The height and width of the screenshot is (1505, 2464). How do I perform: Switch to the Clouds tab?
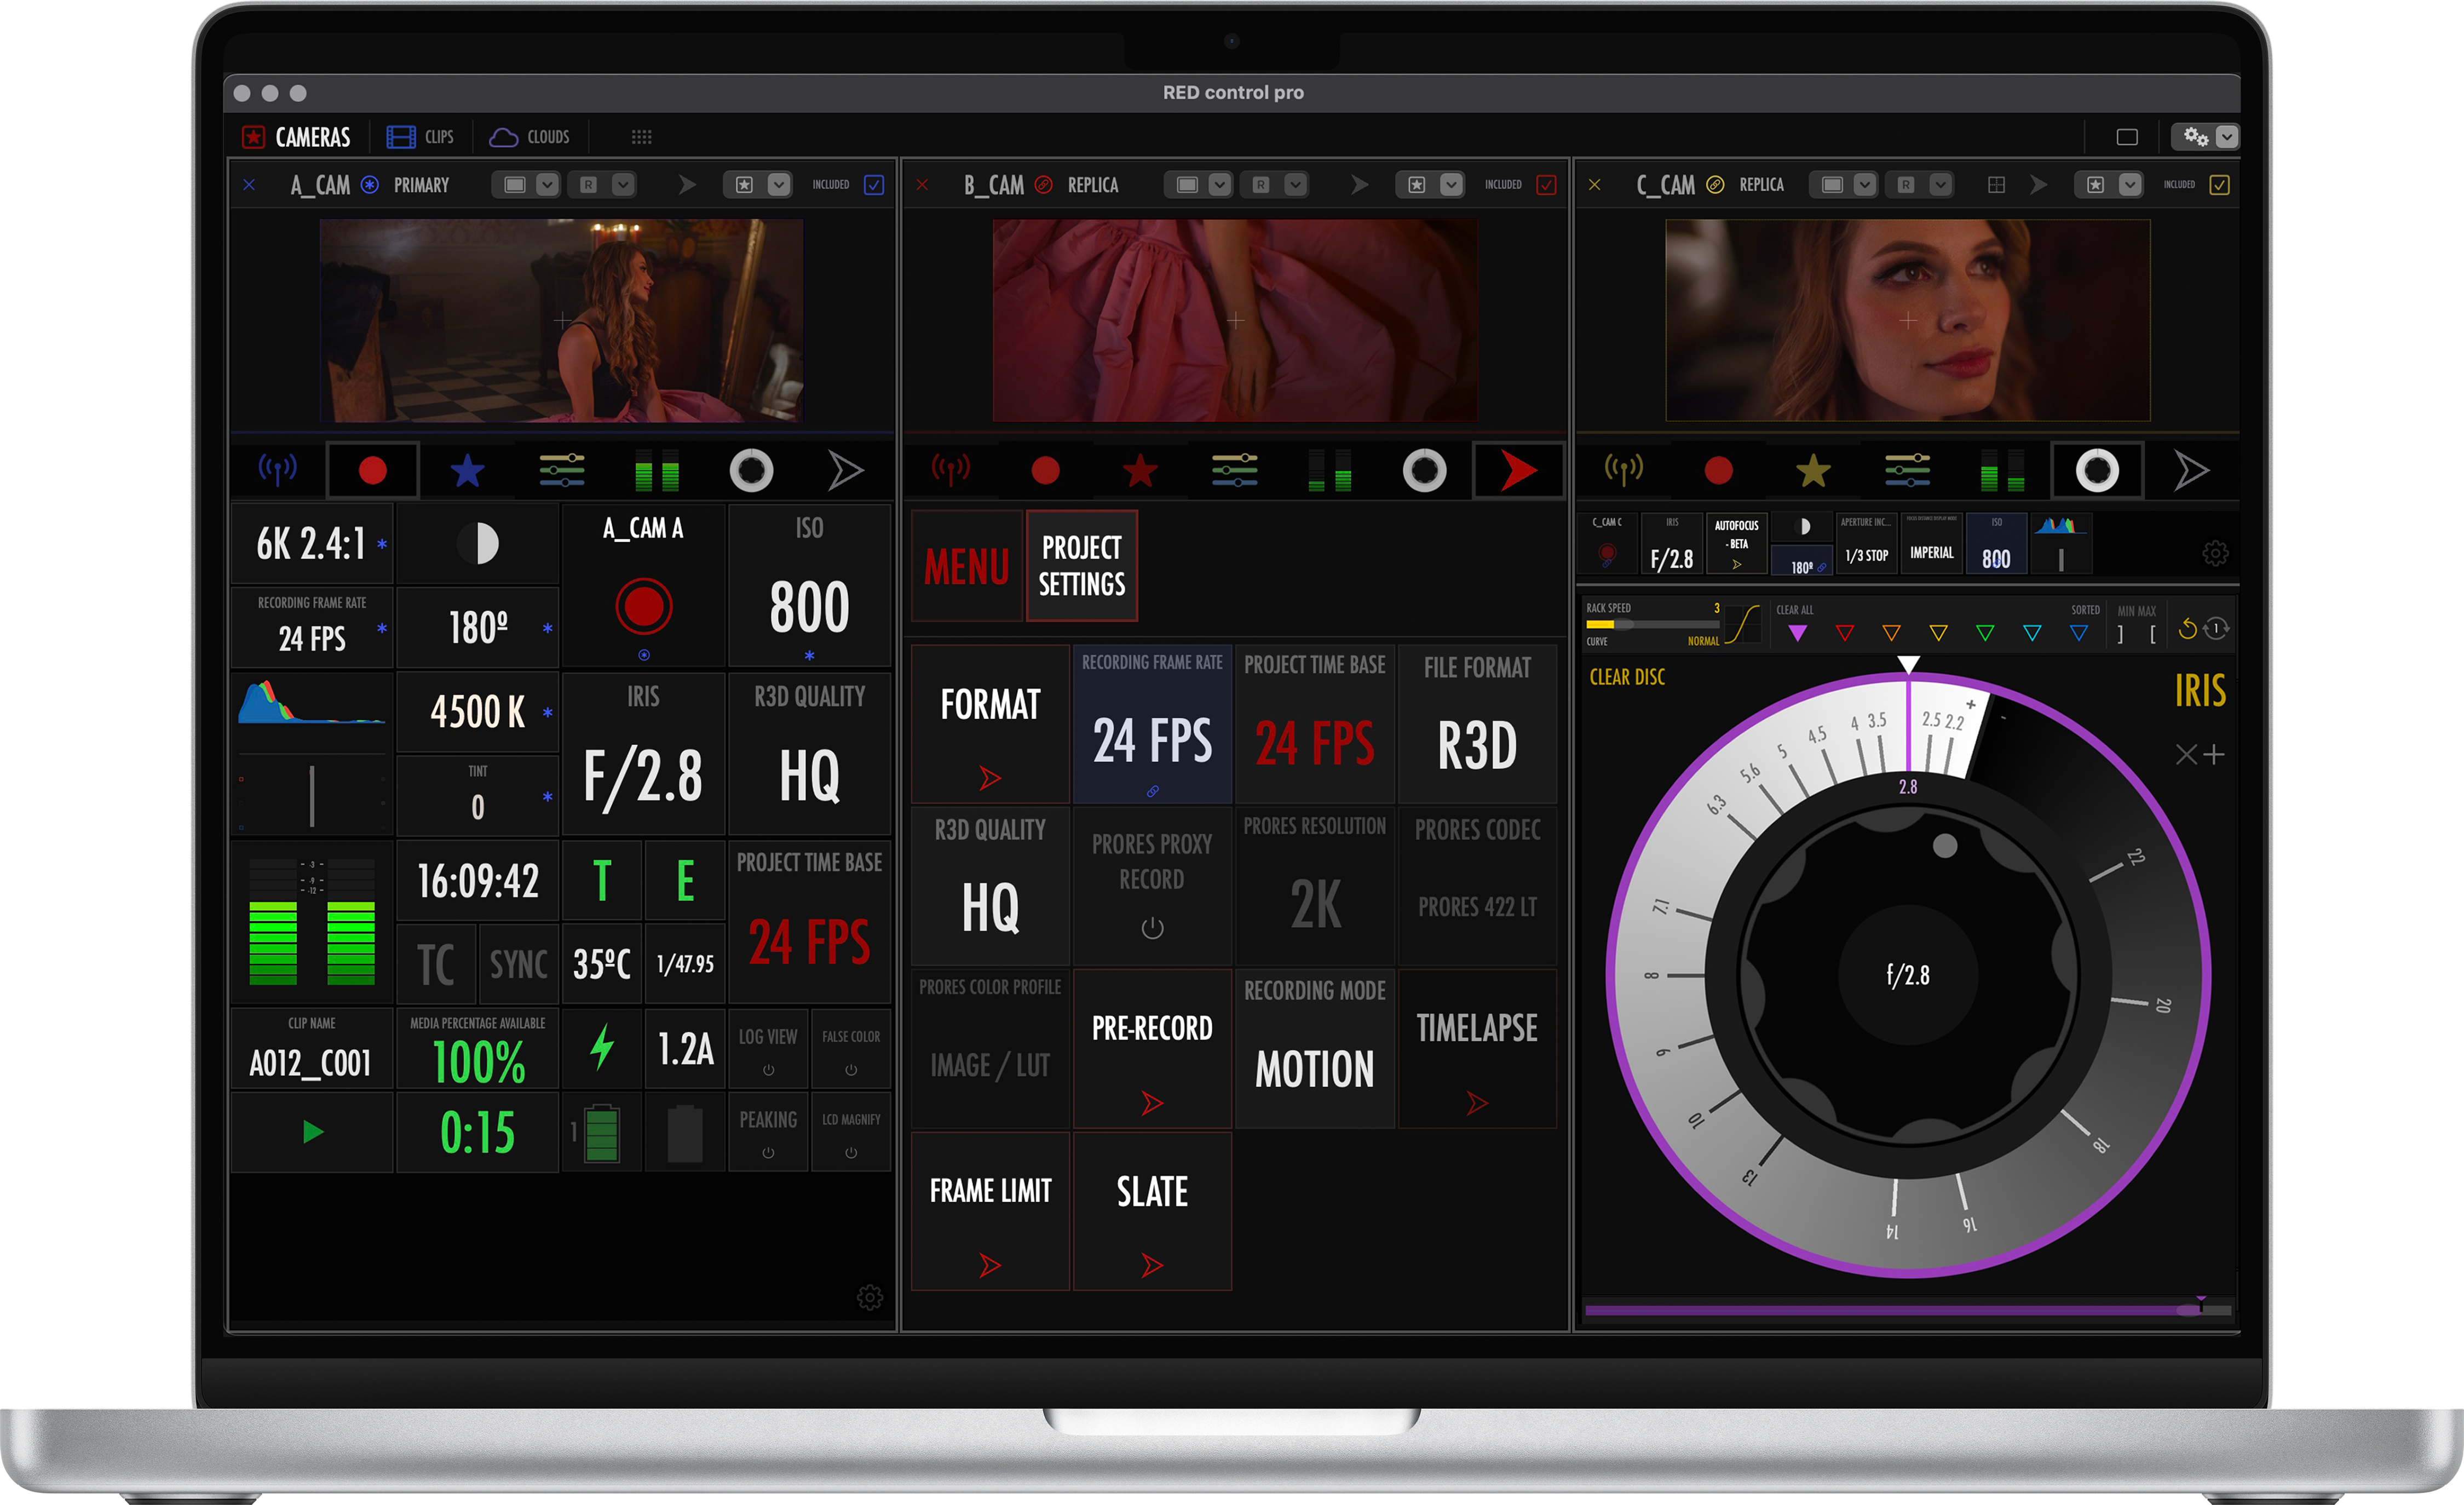530,137
